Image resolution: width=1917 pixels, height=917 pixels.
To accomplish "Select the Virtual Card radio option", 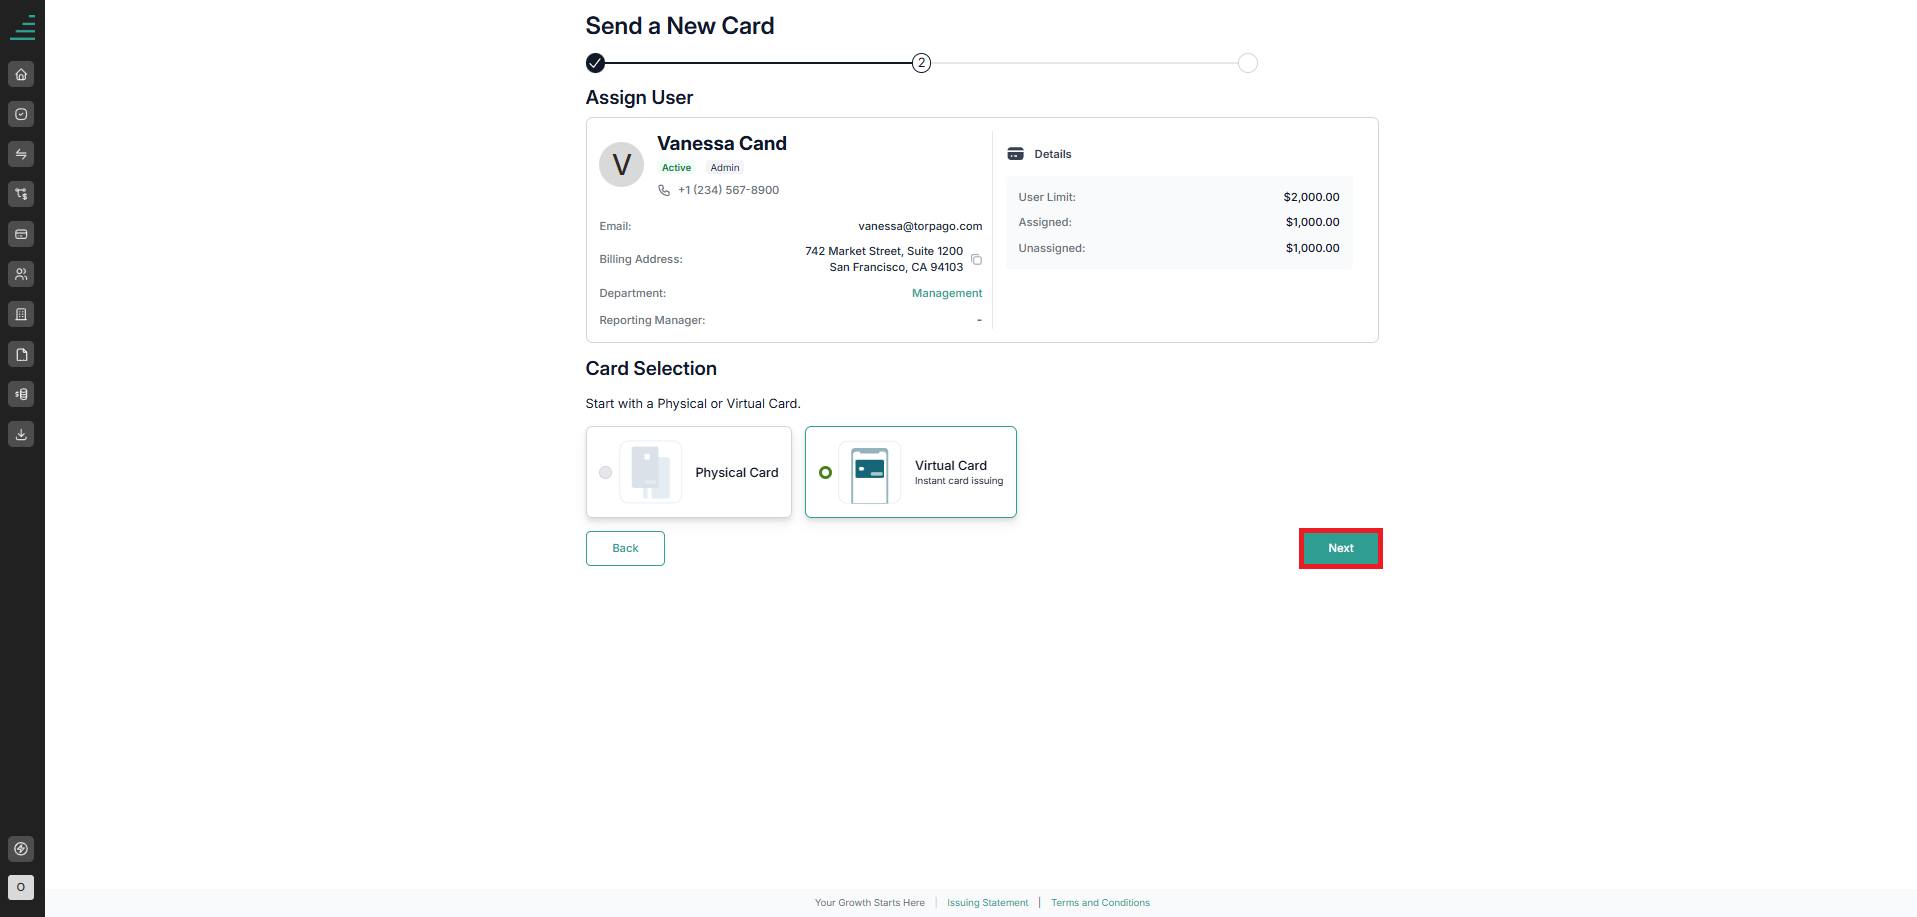I will 825,473.
